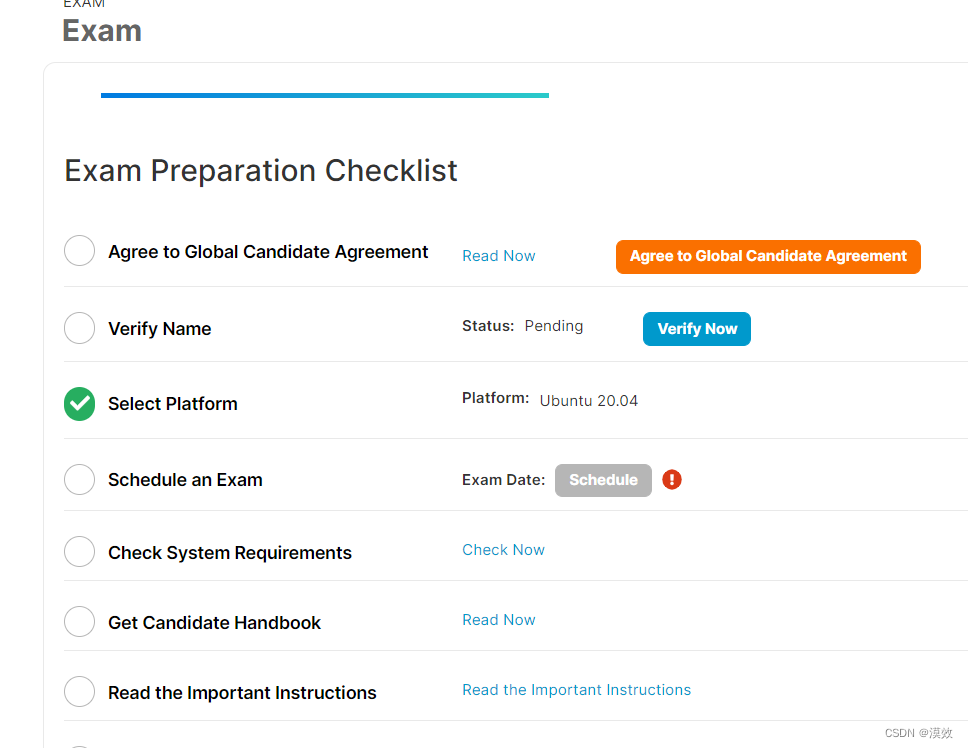Image resolution: width=968 pixels, height=748 pixels.
Task: Open Read Now link for Candidate Handbook
Action: pos(499,620)
